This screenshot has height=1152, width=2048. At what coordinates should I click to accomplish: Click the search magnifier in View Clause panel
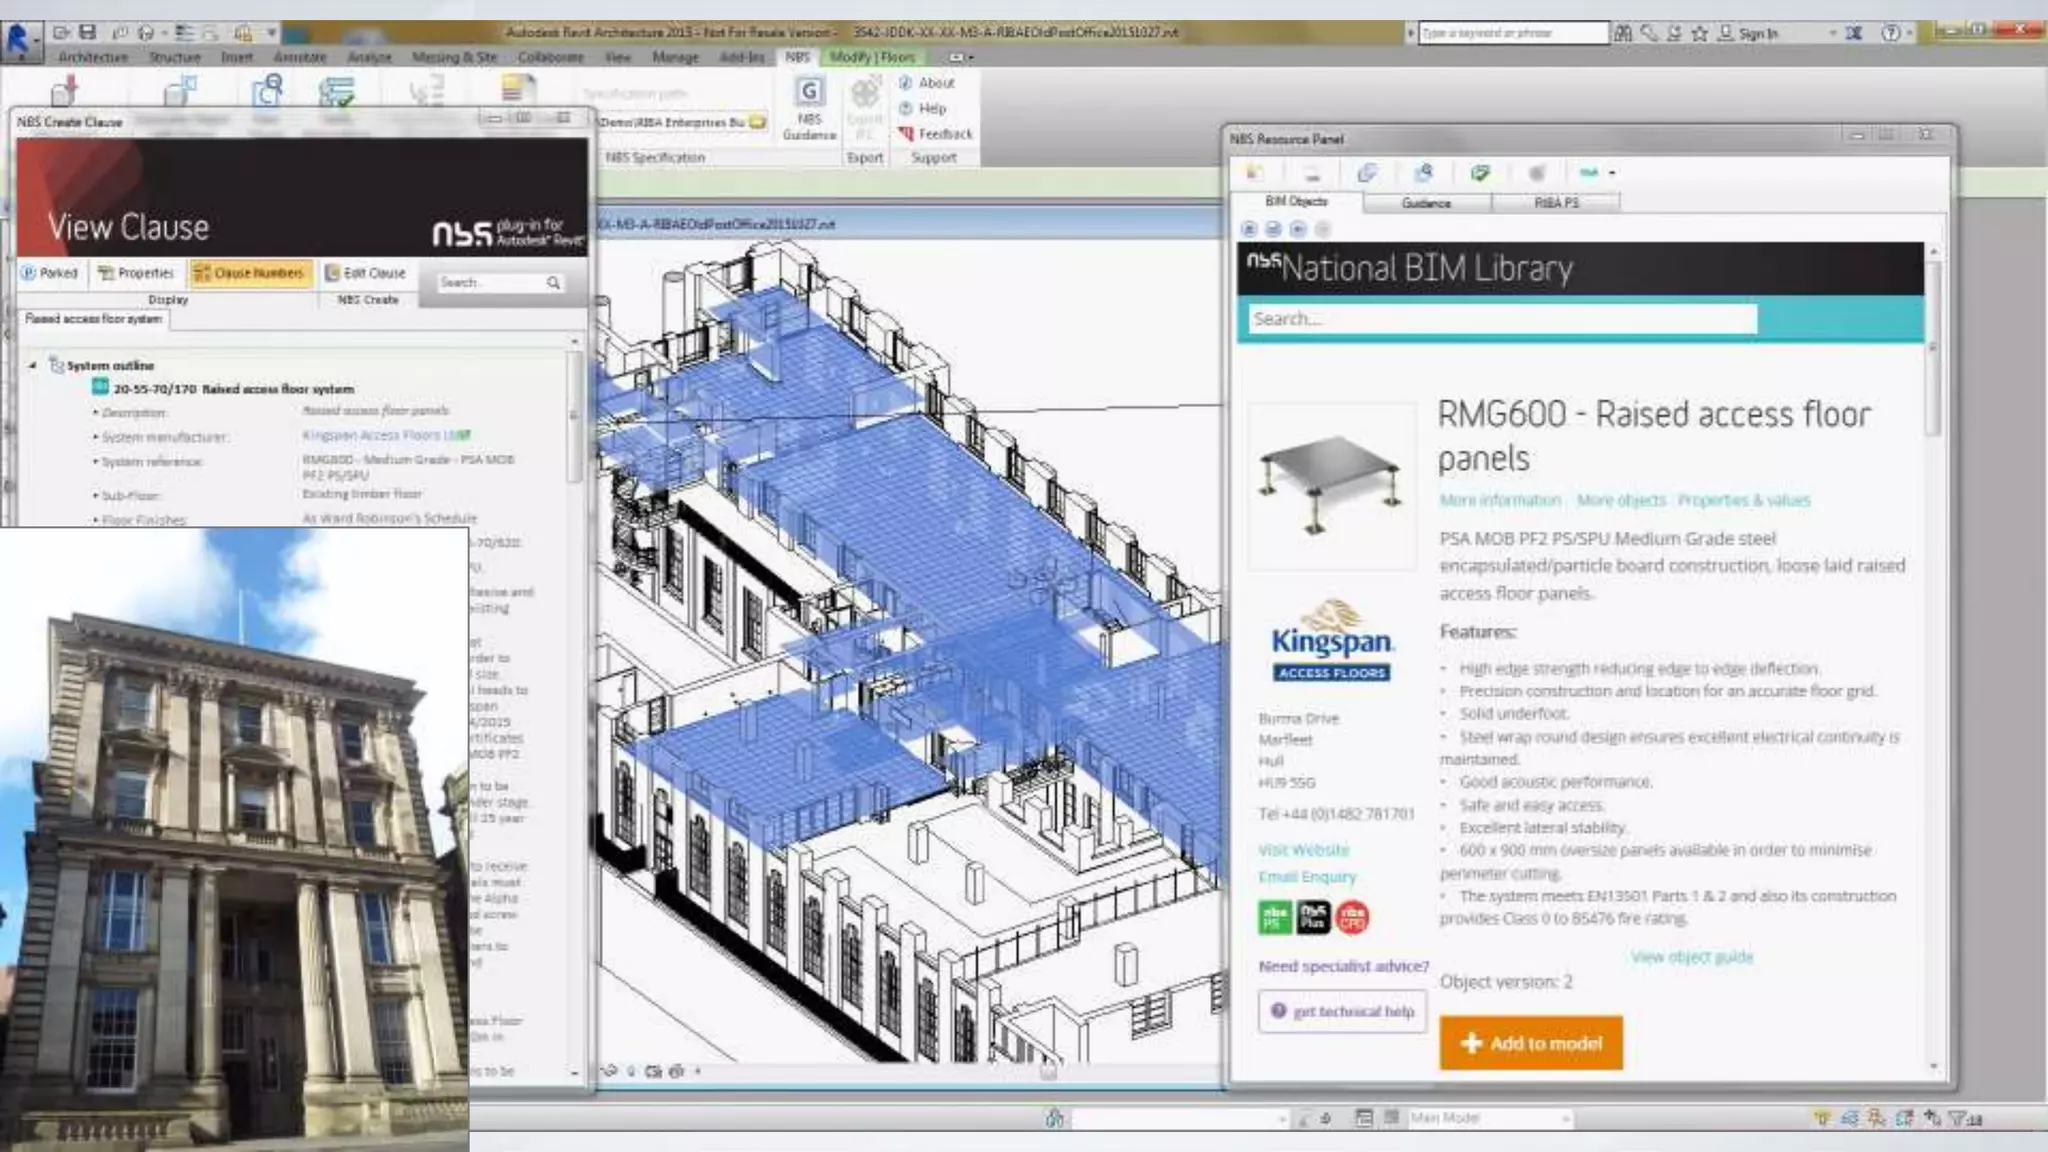point(553,283)
